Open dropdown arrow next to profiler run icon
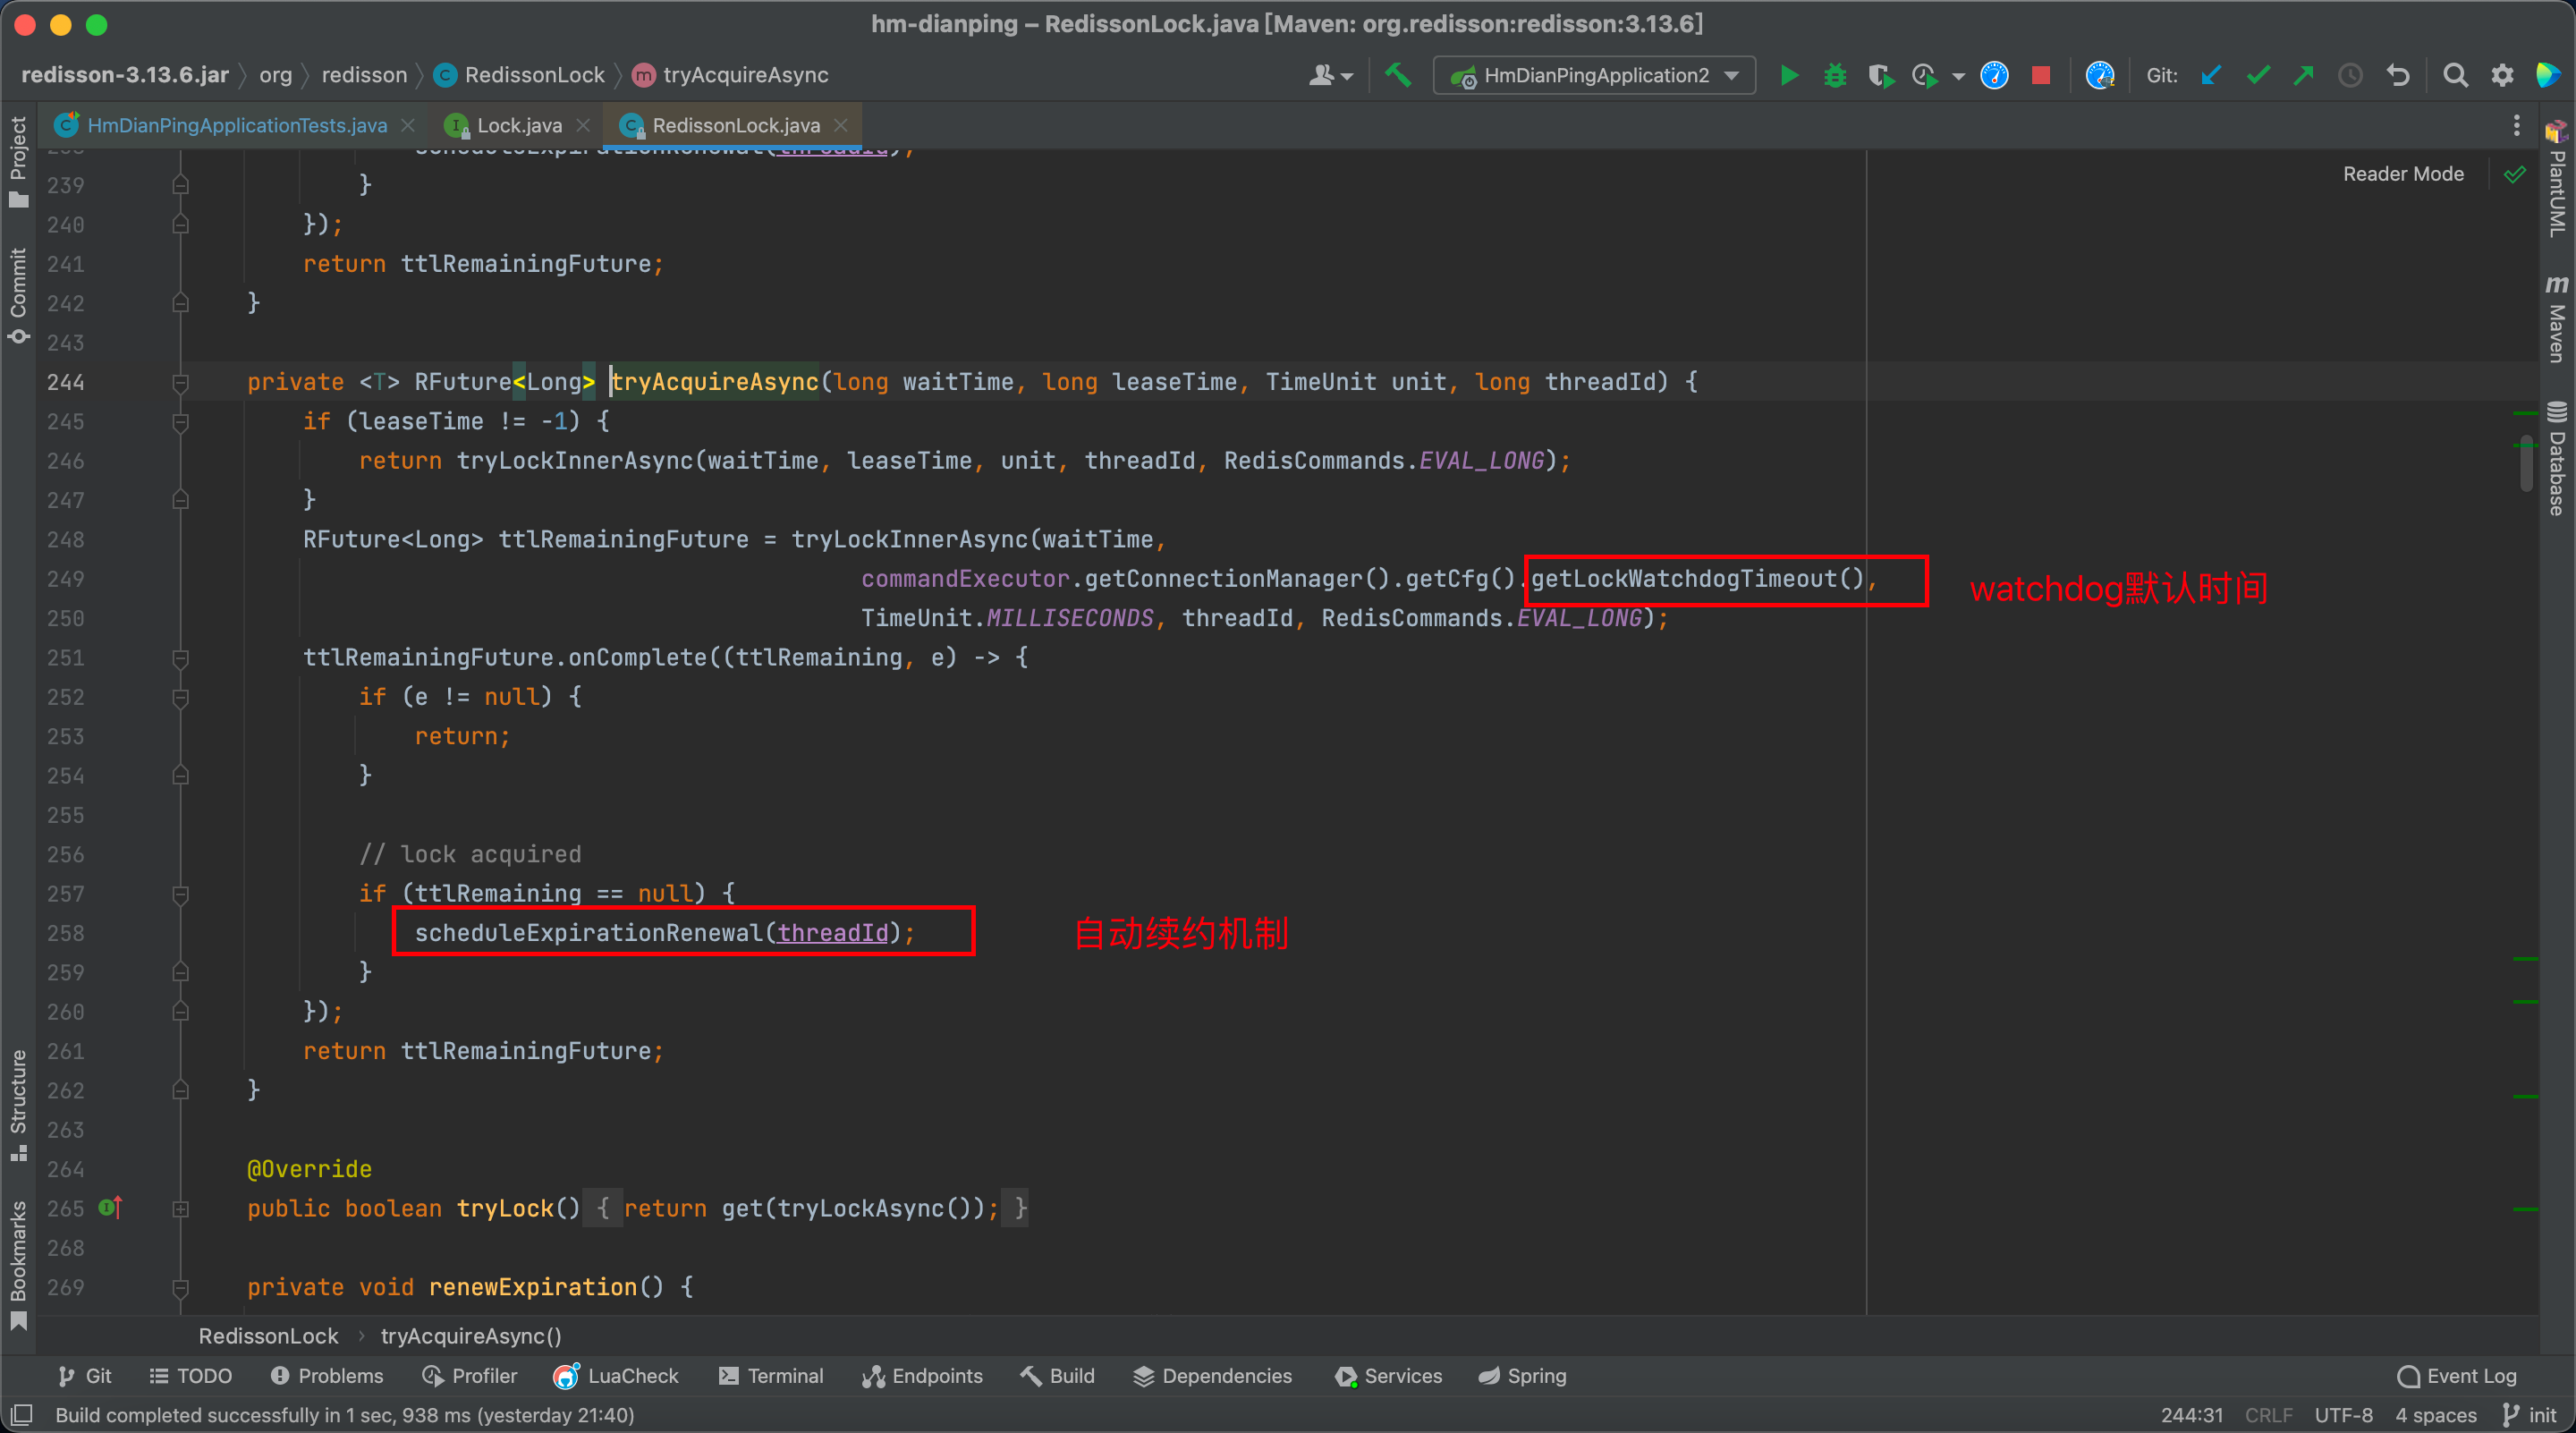 [1958, 76]
